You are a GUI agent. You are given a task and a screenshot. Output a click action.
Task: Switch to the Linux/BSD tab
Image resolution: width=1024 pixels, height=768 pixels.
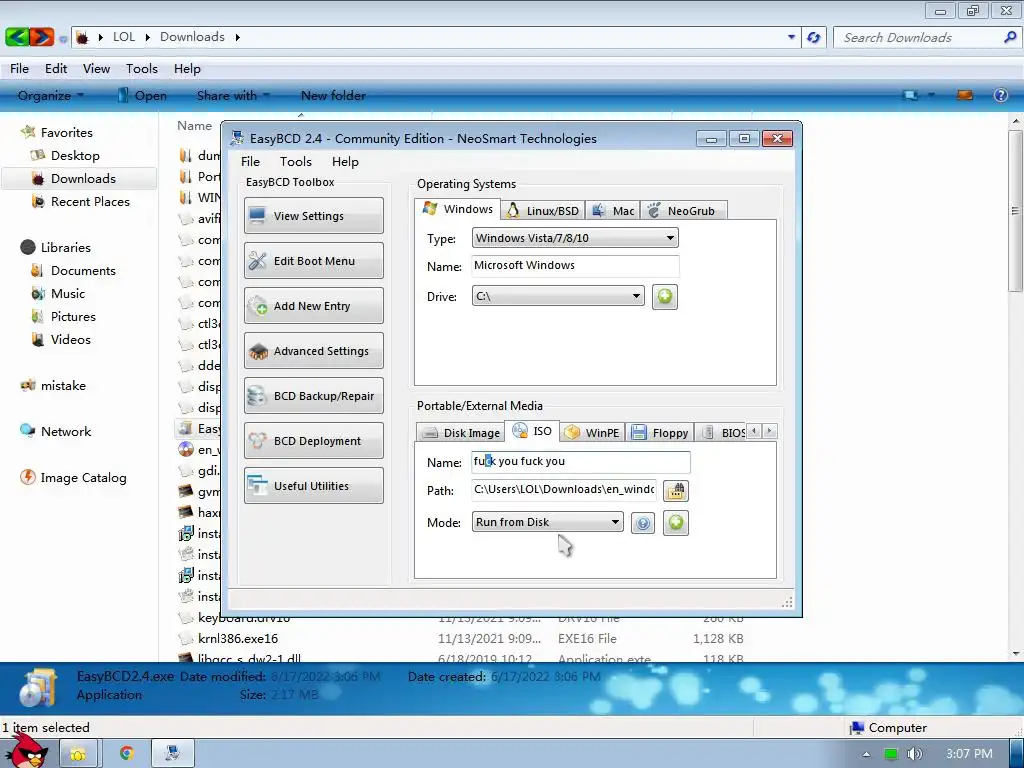pyautogui.click(x=543, y=210)
